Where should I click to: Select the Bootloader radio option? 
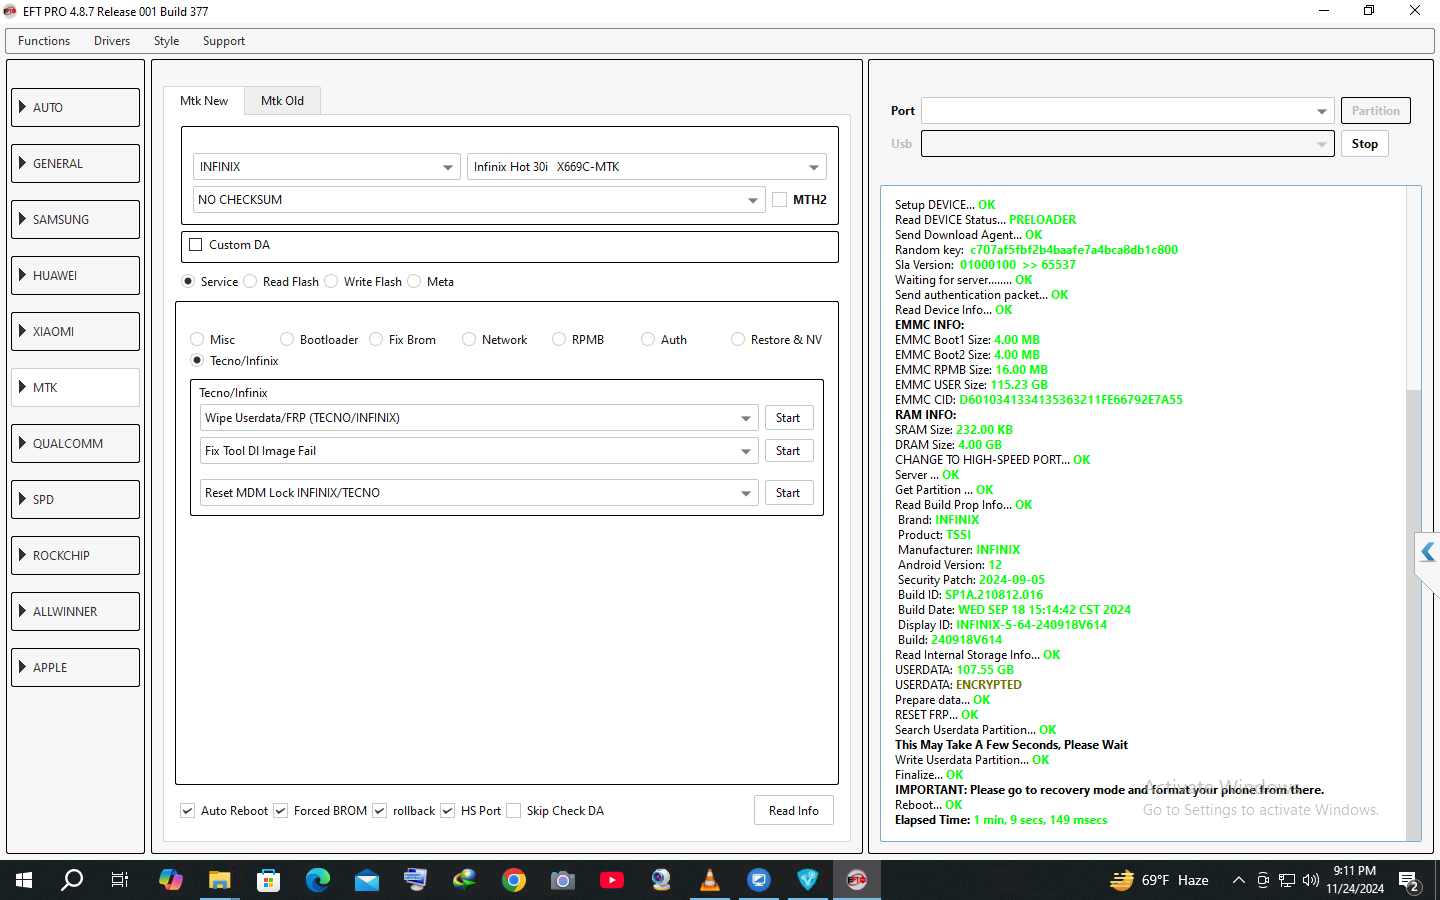click(x=287, y=340)
